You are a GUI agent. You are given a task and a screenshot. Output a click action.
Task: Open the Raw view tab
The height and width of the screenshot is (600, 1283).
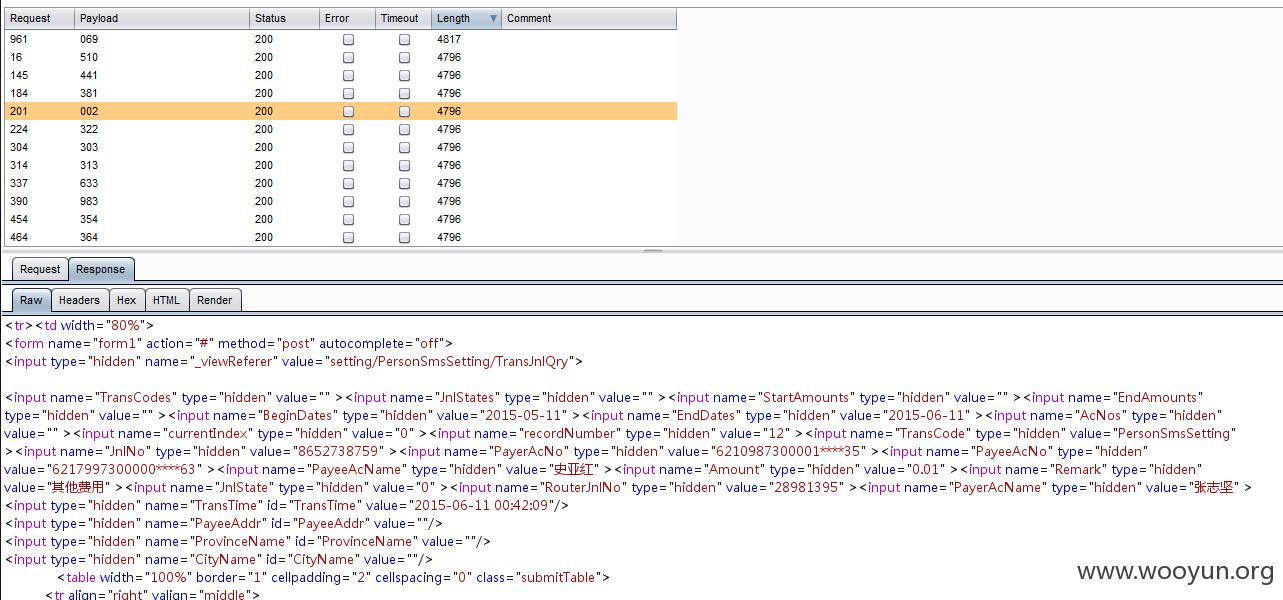32,300
